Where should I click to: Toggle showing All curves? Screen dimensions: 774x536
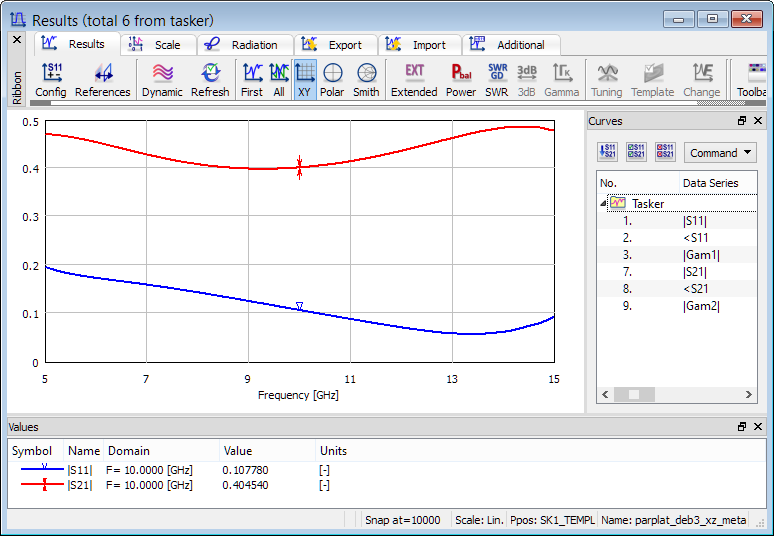[x=279, y=79]
